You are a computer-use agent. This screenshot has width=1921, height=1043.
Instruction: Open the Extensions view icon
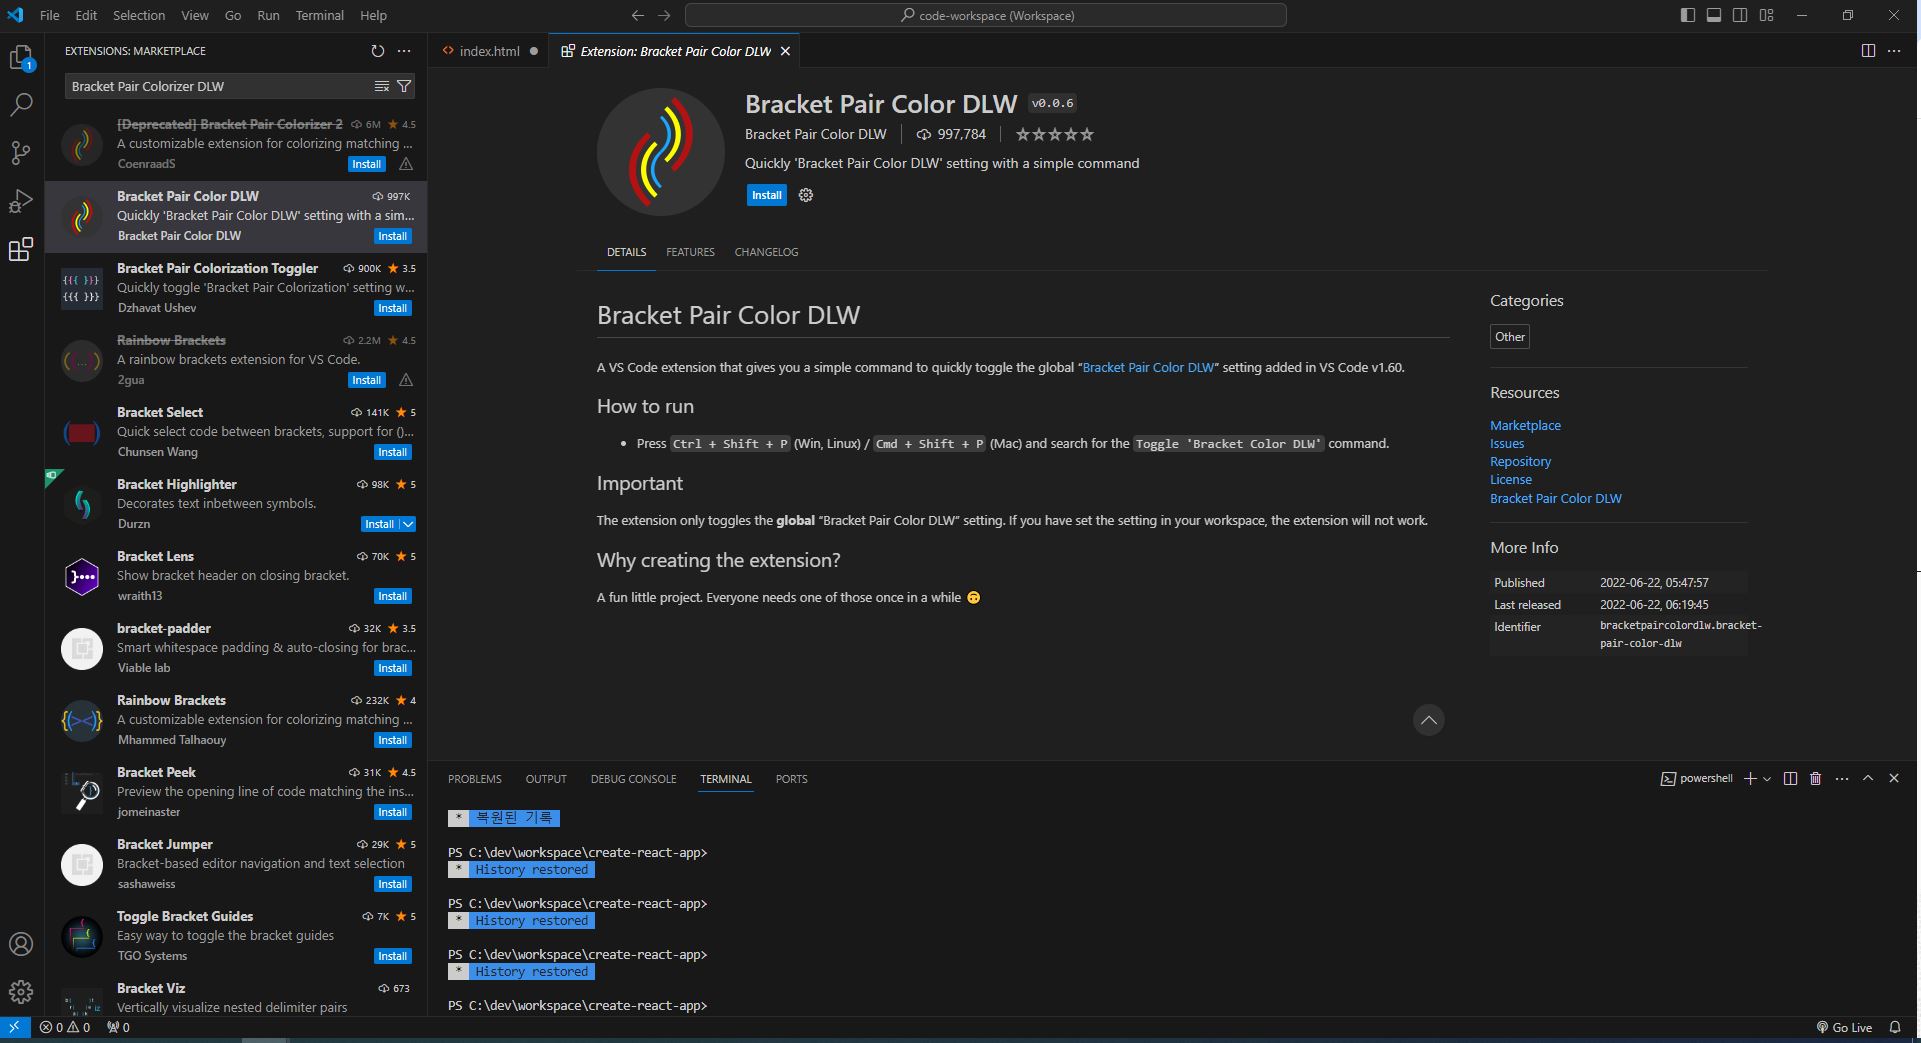pos(21,249)
